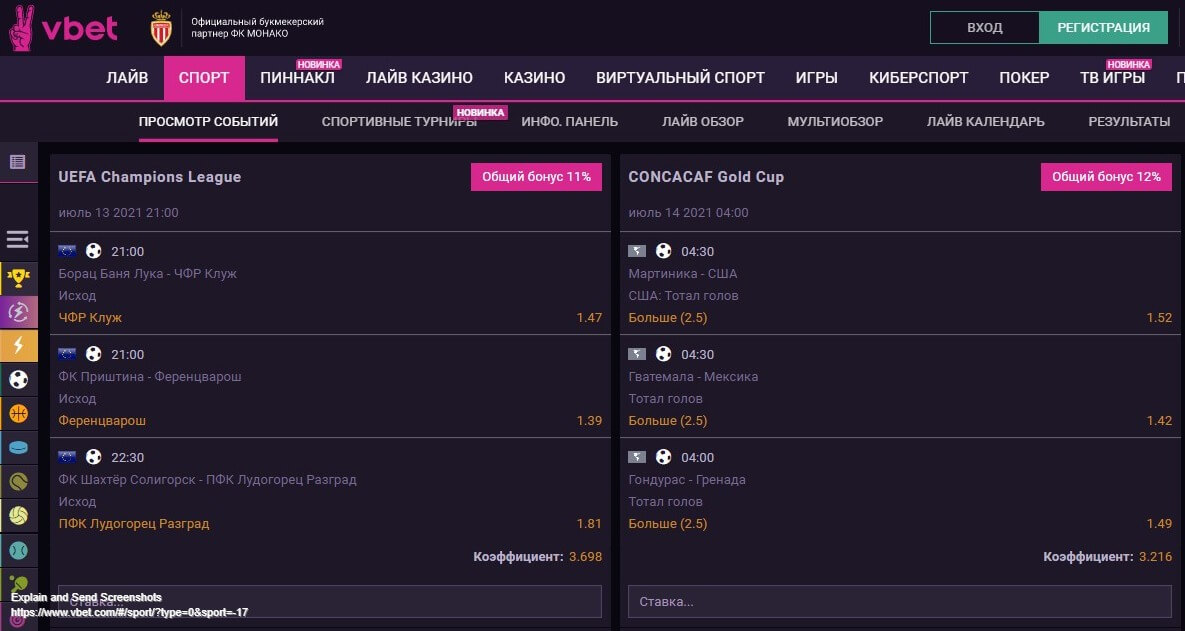Image resolution: width=1185 pixels, height=631 pixels.
Task: Open the bet slip list icon in sidebar
Action: point(17,162)
